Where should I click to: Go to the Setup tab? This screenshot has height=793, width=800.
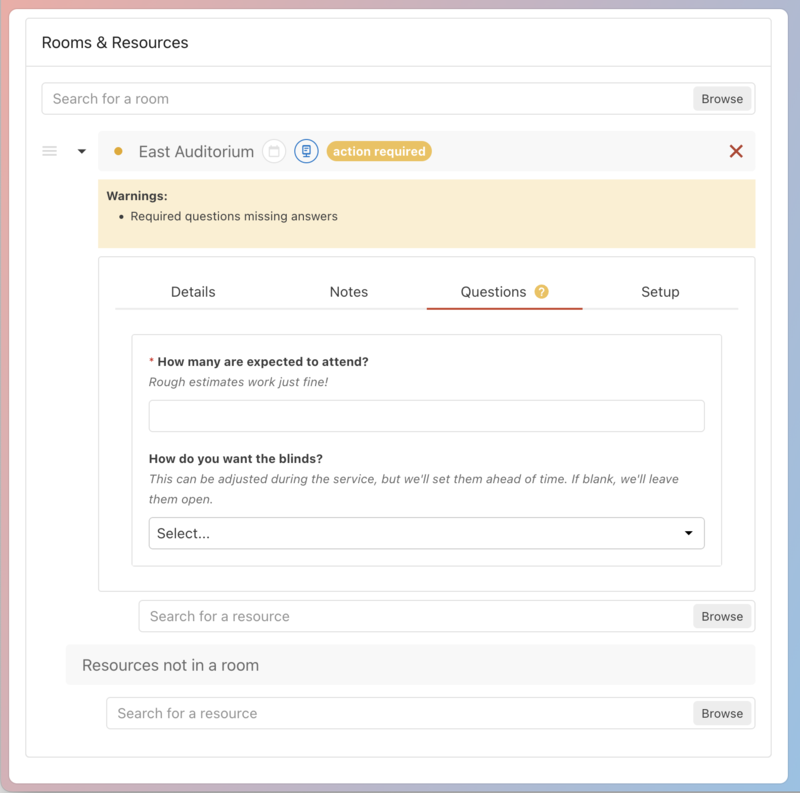pos(660,292)
